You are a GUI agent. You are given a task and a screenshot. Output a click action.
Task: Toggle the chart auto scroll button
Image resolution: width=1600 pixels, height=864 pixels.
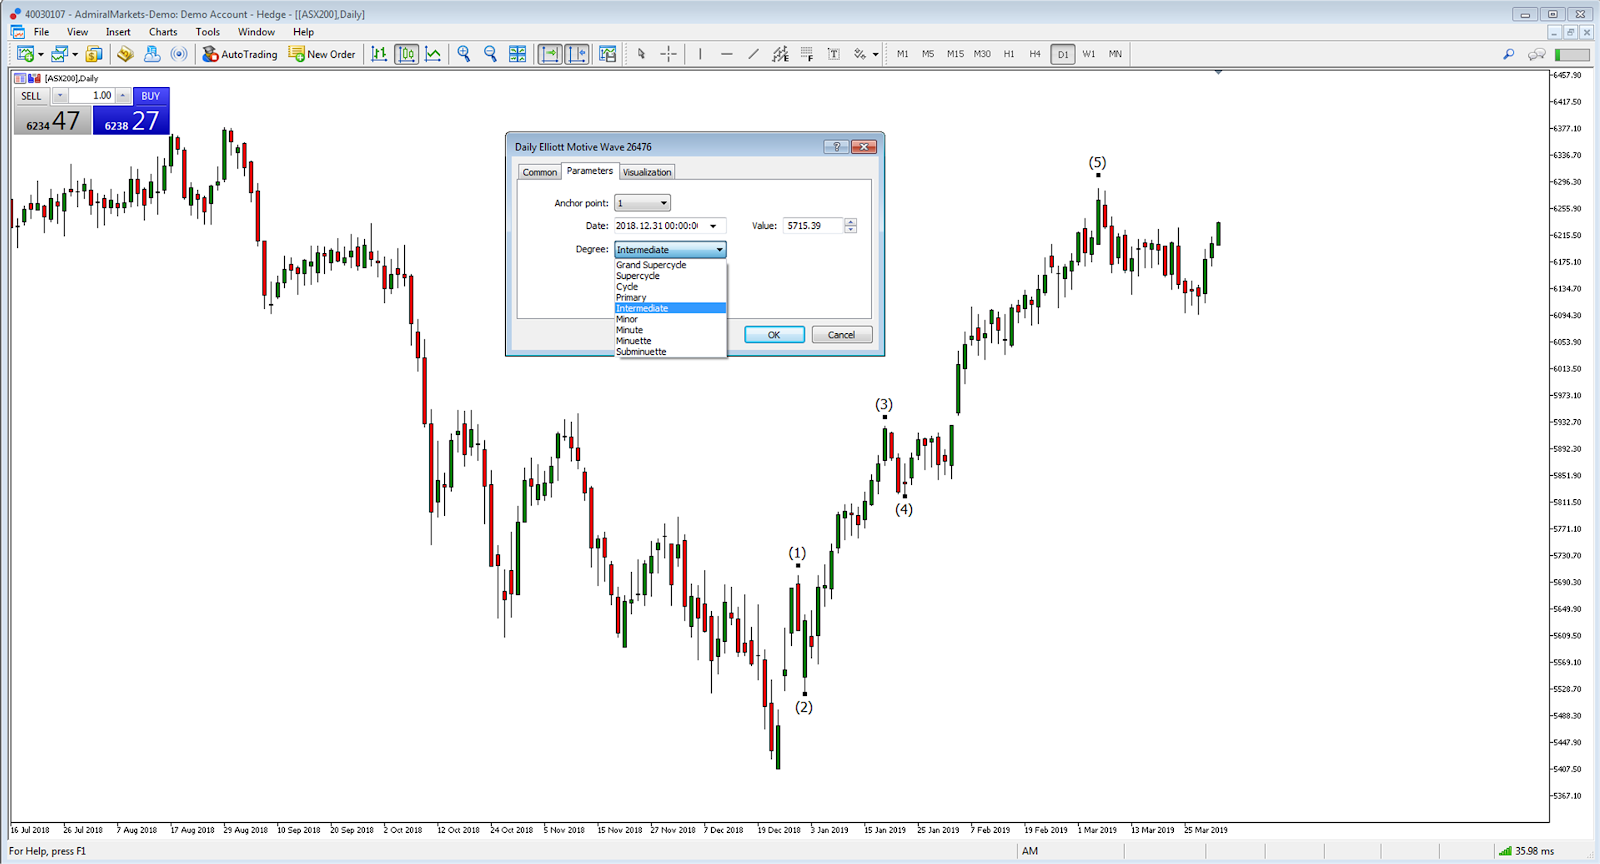point(550,54)
